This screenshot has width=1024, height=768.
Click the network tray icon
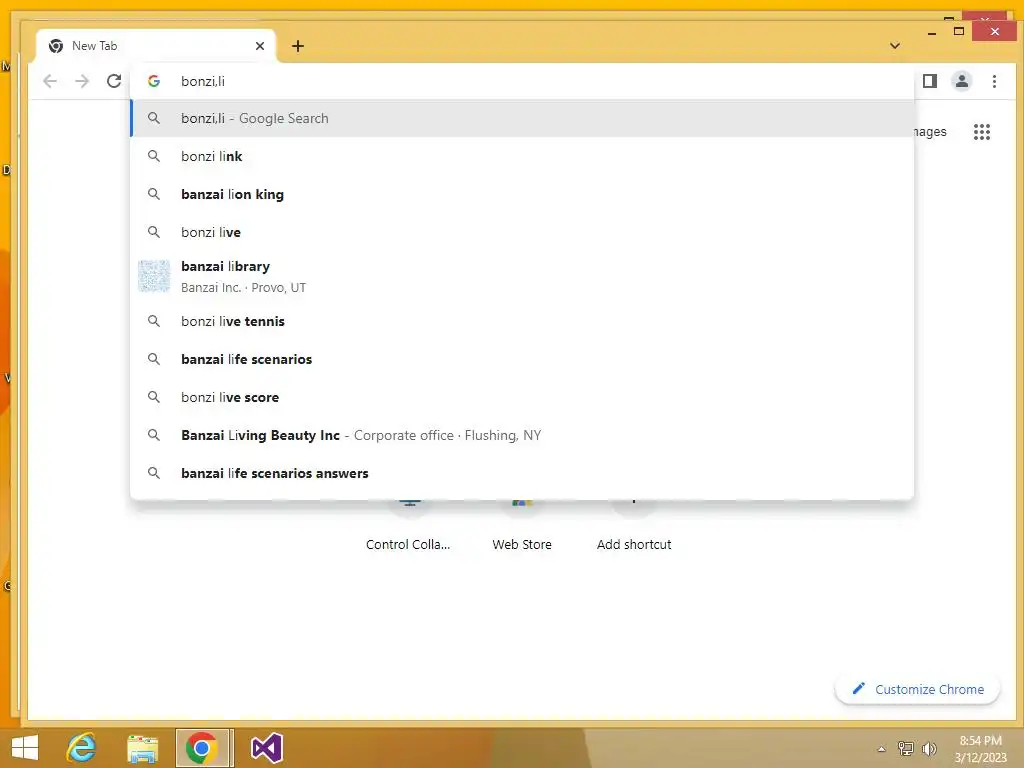point(906,748)
